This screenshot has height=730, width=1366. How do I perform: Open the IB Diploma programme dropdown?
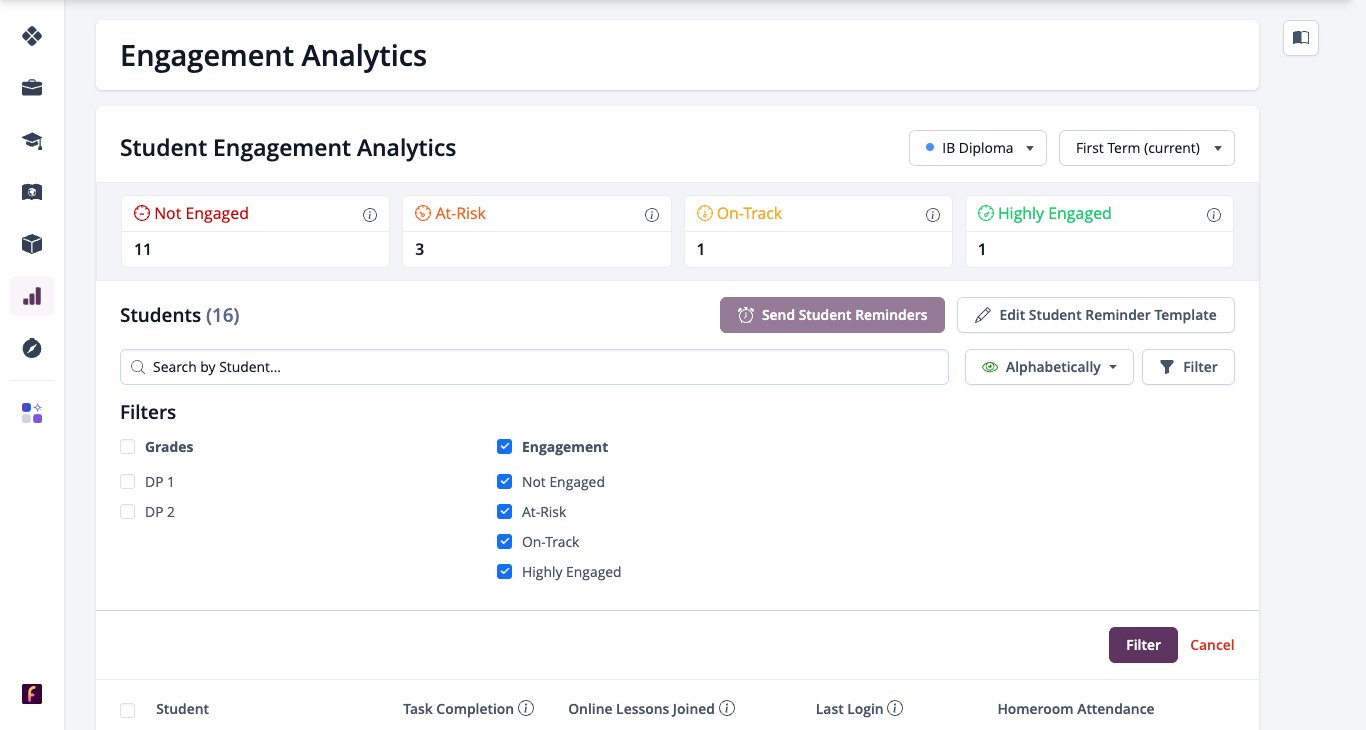978,148
